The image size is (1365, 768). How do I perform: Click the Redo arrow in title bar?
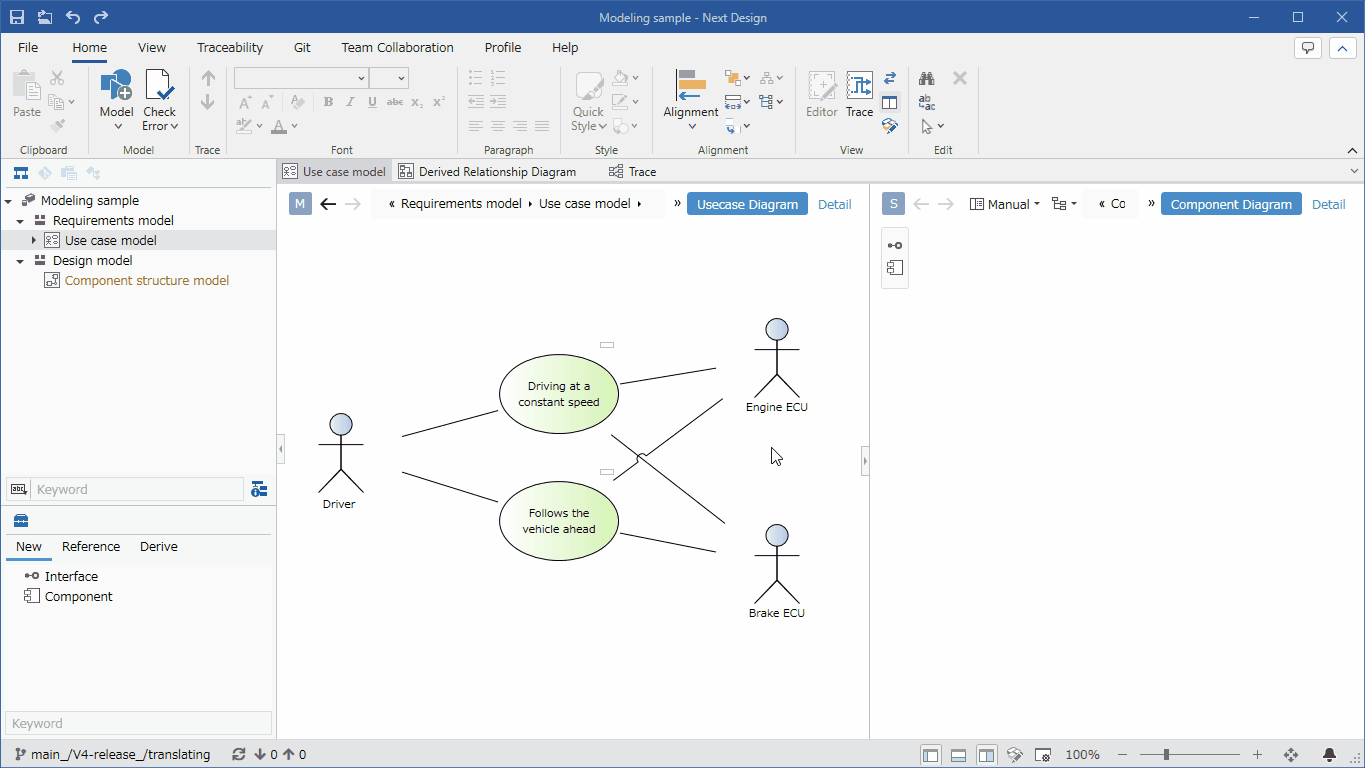[101, 17]
